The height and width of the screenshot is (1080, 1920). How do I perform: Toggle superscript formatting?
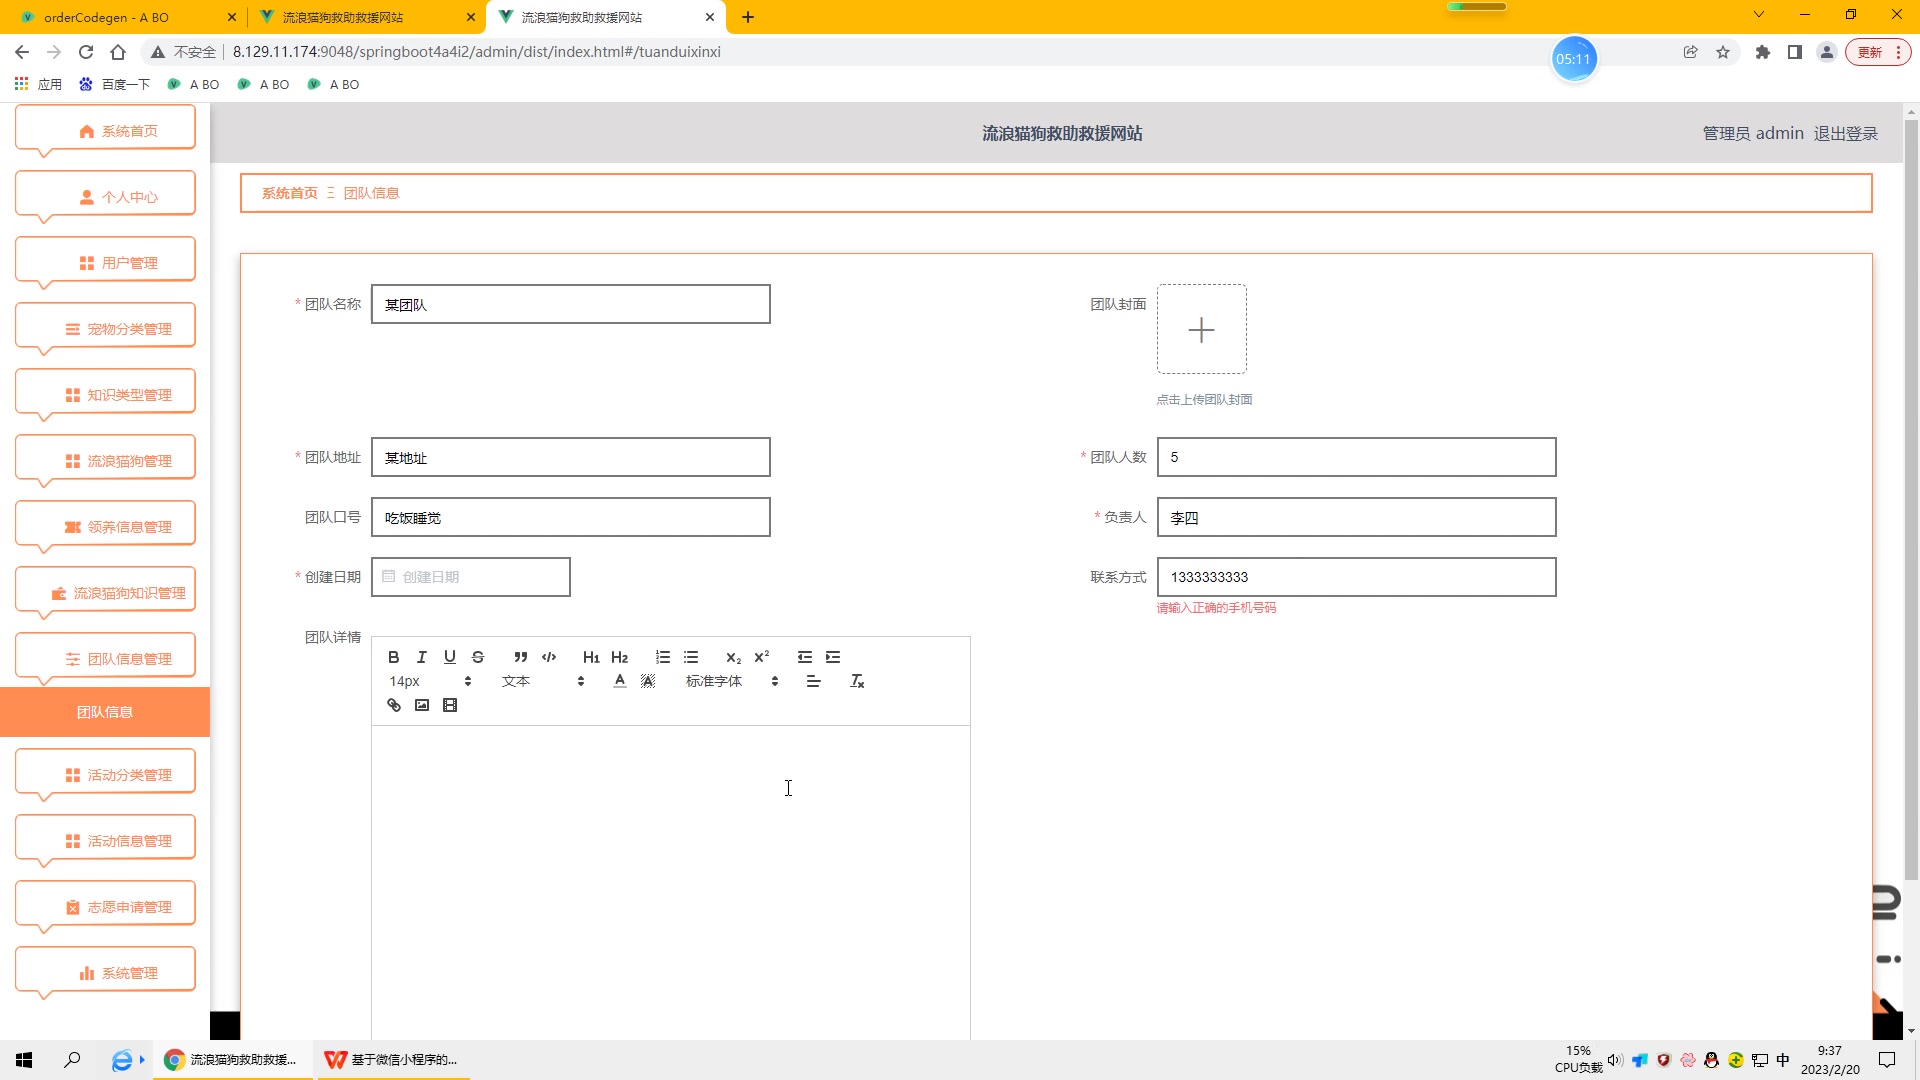(762, 657)
